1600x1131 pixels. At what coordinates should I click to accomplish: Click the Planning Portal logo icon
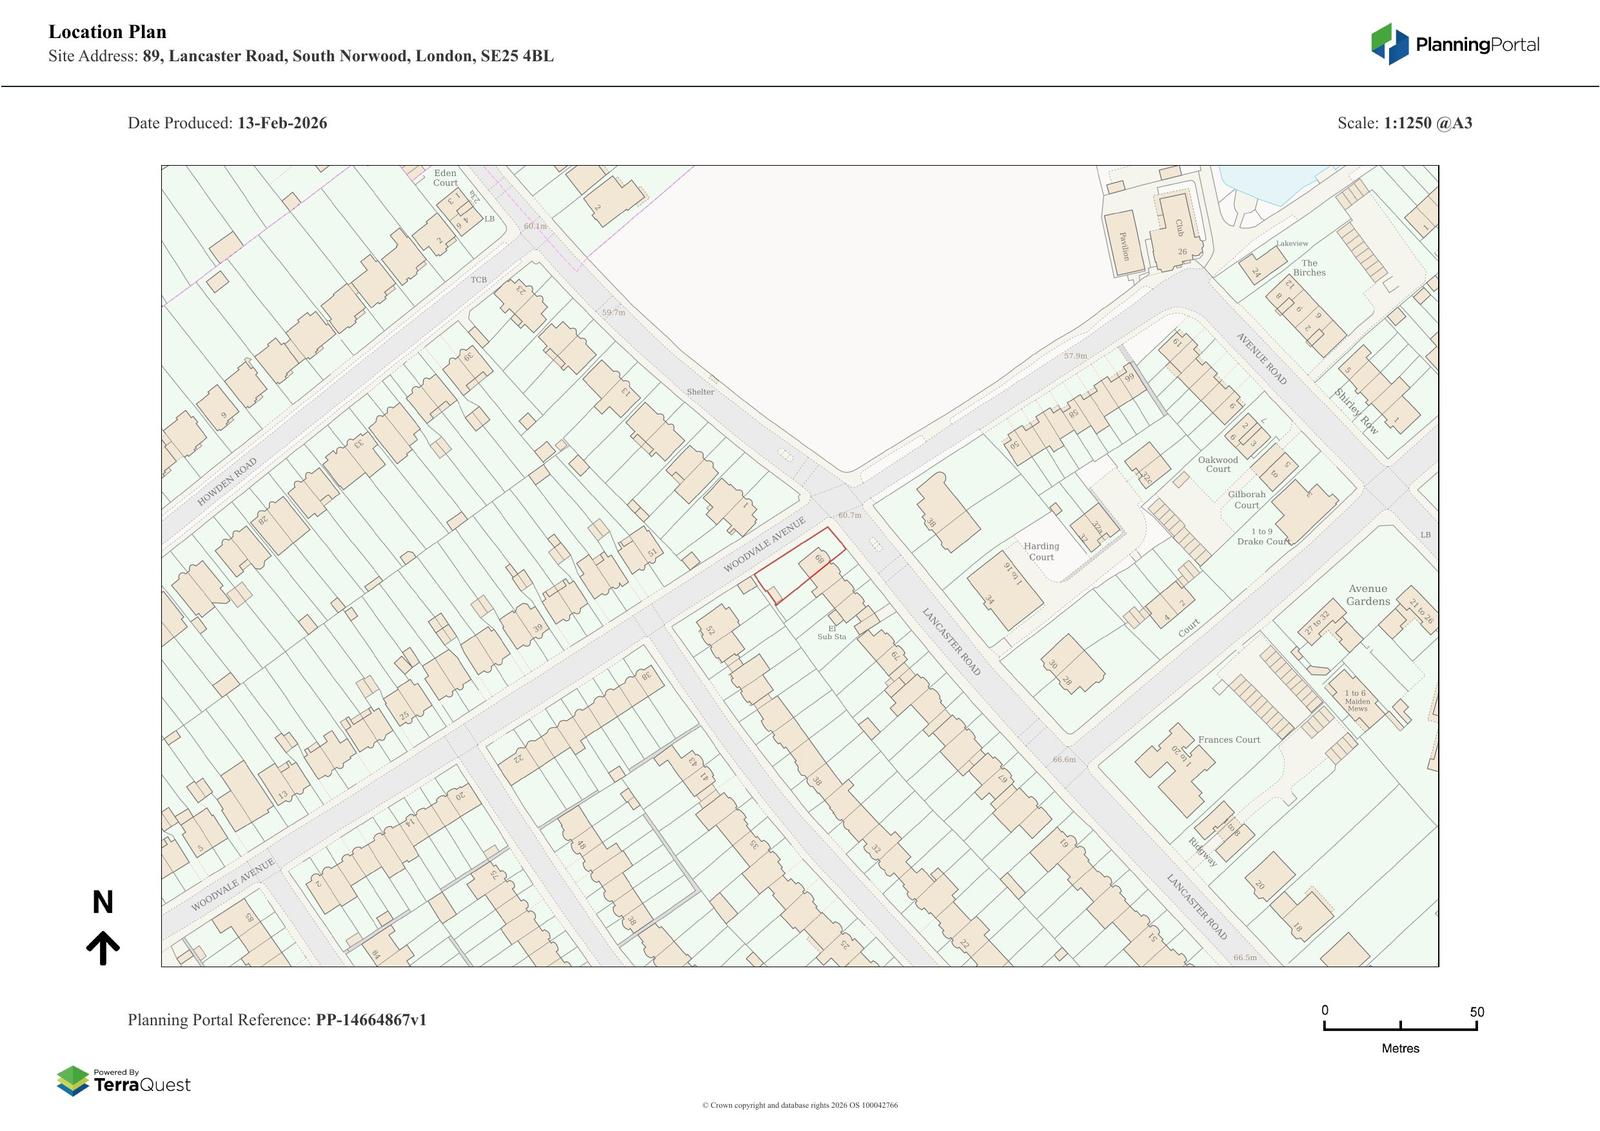click(1389, 44)
